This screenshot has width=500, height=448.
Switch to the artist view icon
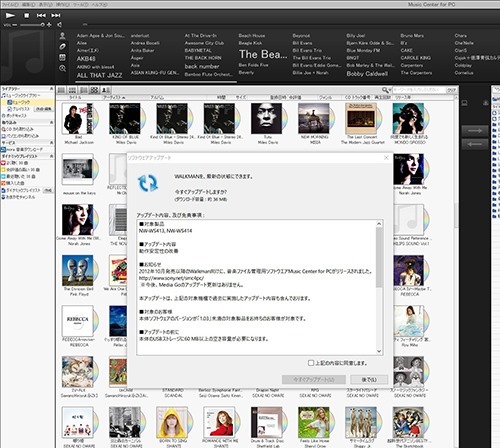tap(105, 90)
